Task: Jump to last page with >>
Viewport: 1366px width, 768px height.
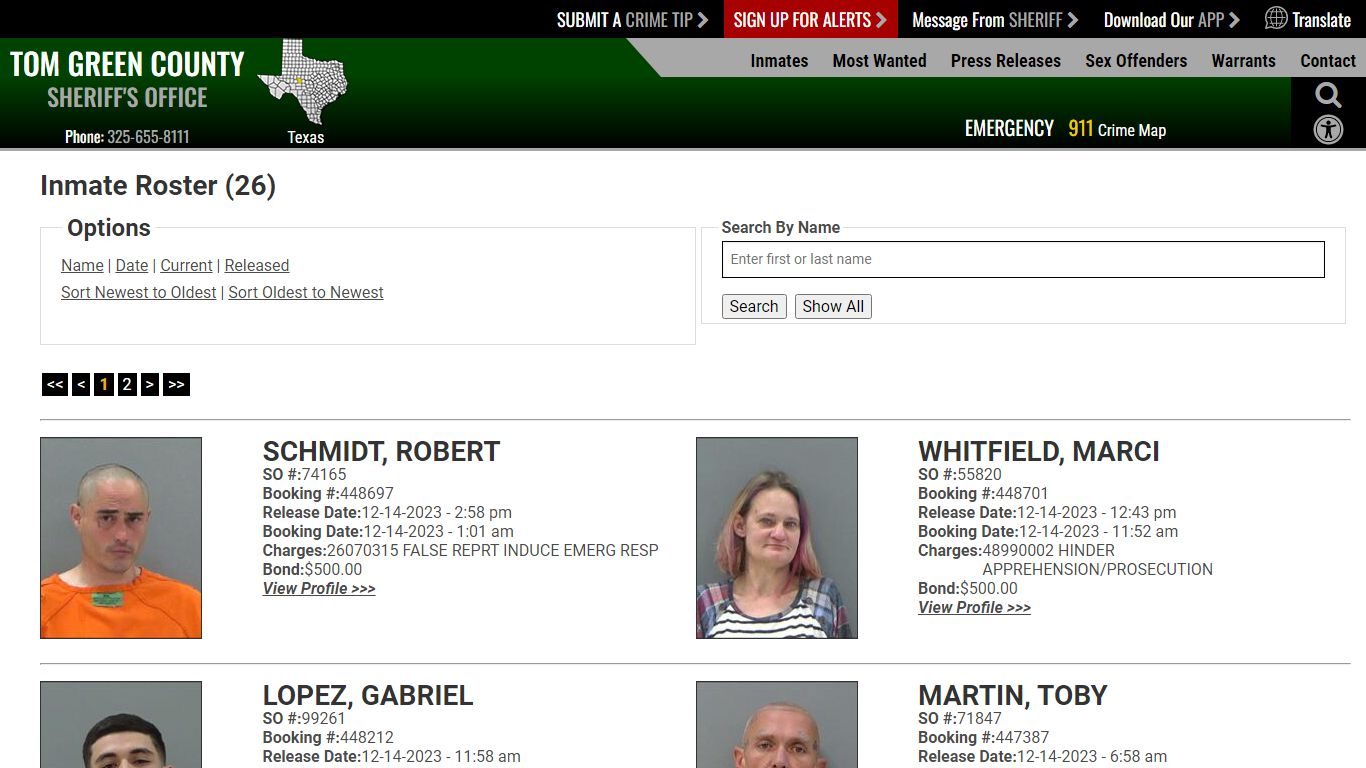Action: tap(176, 384)
